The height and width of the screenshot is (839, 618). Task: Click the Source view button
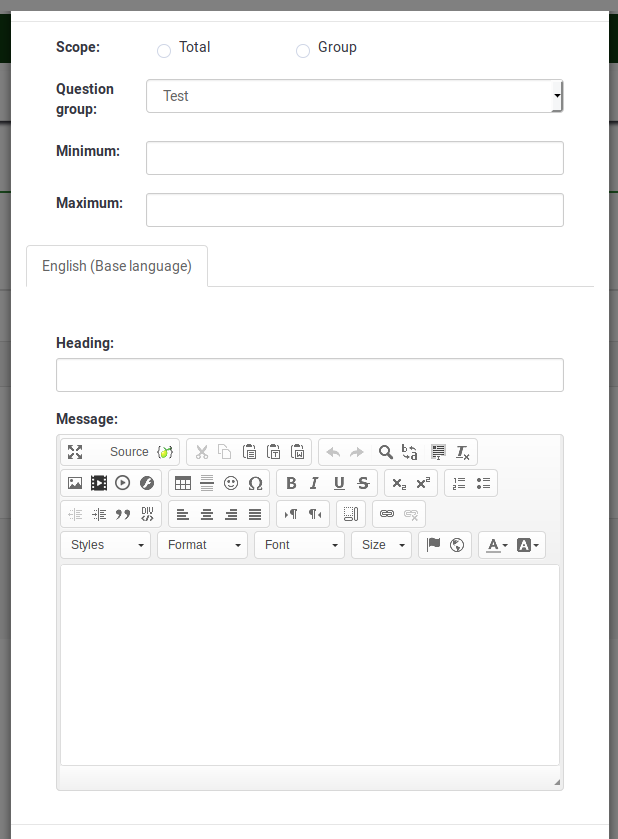pos(128,452)
